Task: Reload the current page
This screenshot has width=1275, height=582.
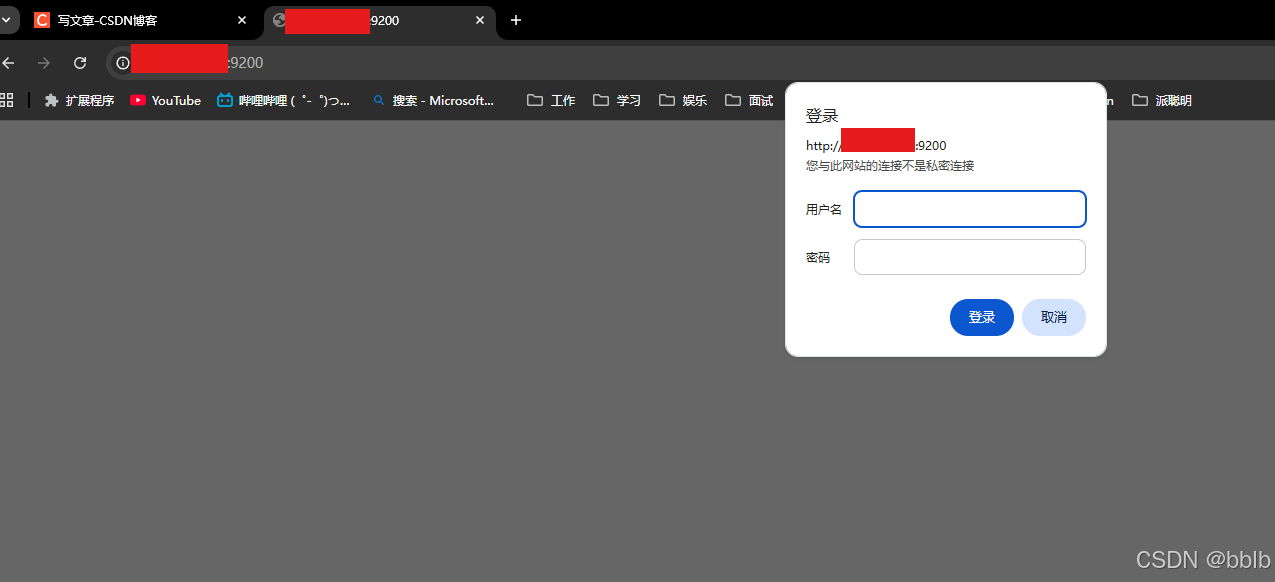Action: [x=80, y=63]
